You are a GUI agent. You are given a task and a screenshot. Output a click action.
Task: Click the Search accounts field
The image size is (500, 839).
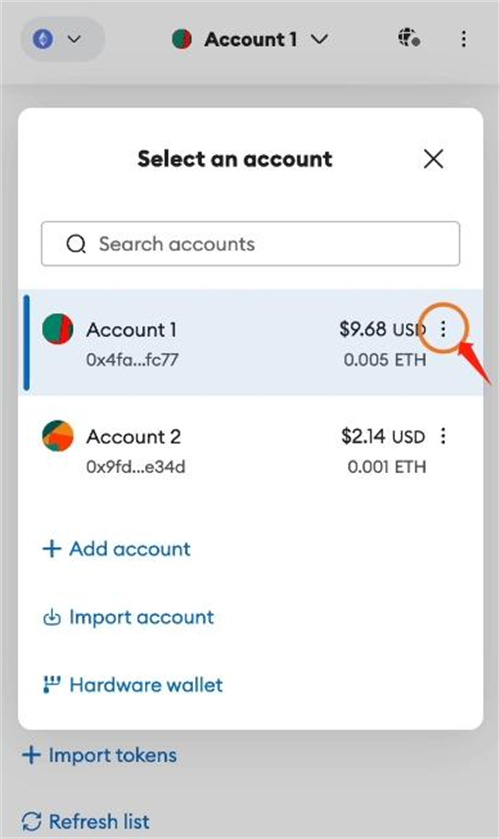pyautogui.click(x=251, y=244)
